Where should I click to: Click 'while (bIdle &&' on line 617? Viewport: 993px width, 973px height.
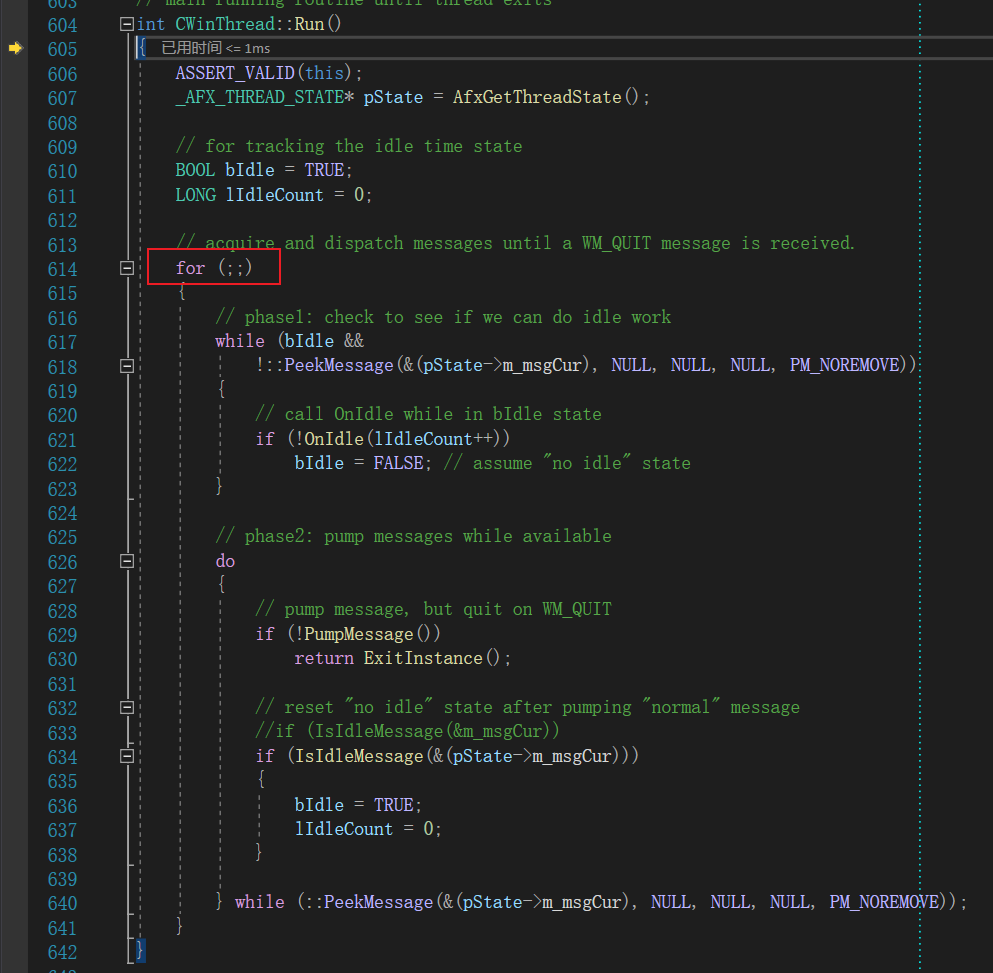click(x=289, y=341)
